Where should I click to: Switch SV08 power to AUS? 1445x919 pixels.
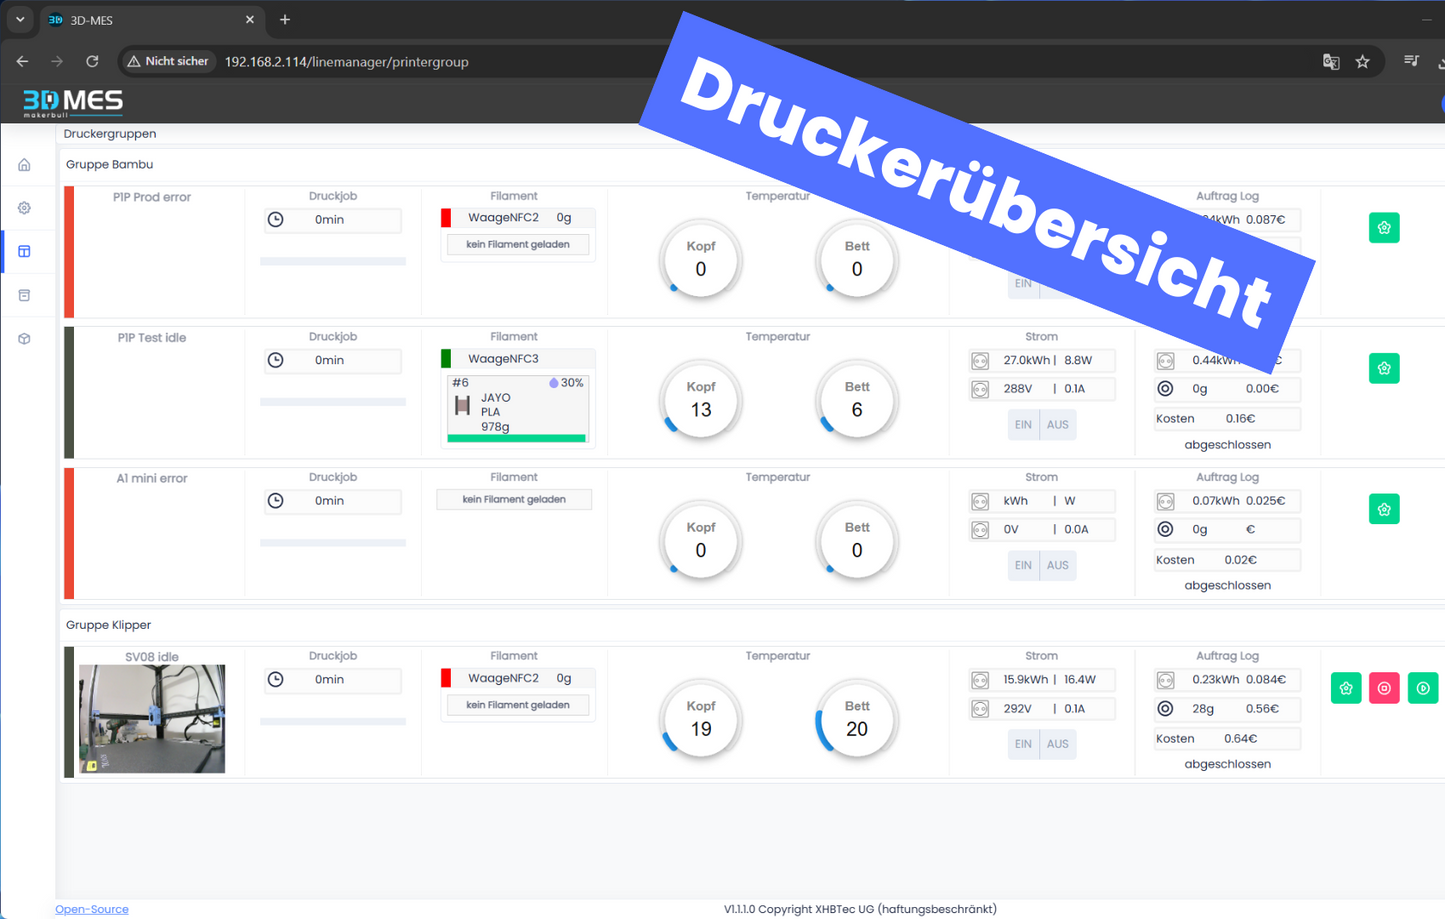click(x=1057, y=744)
